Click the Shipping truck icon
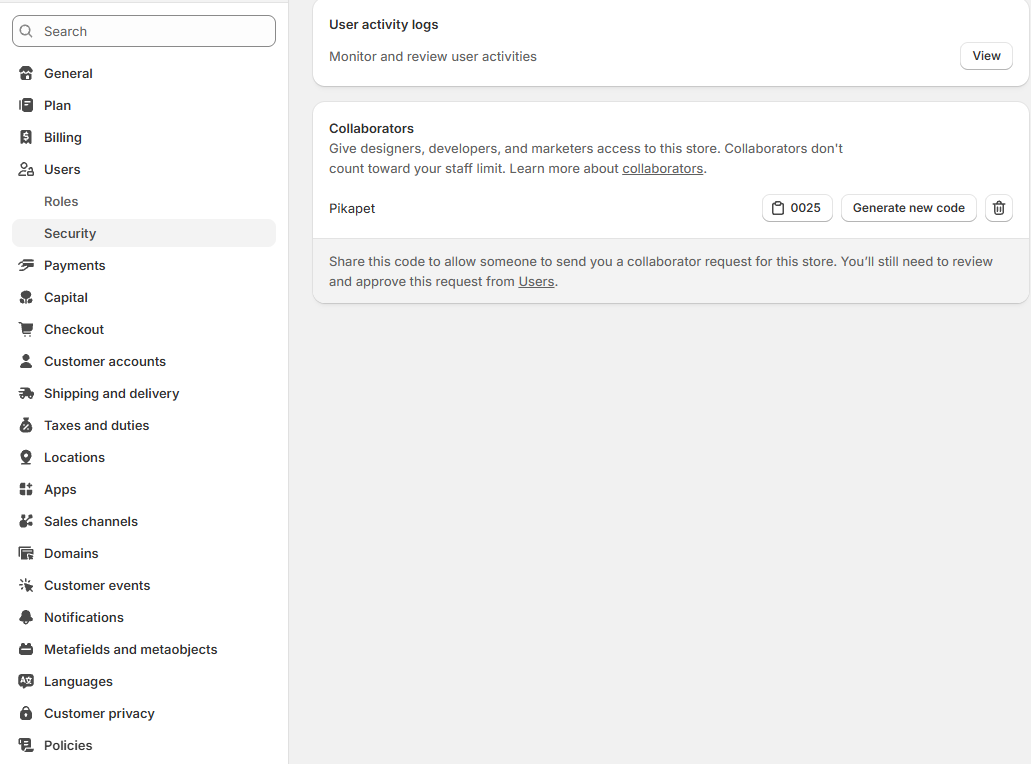 [x=26, y=393]
